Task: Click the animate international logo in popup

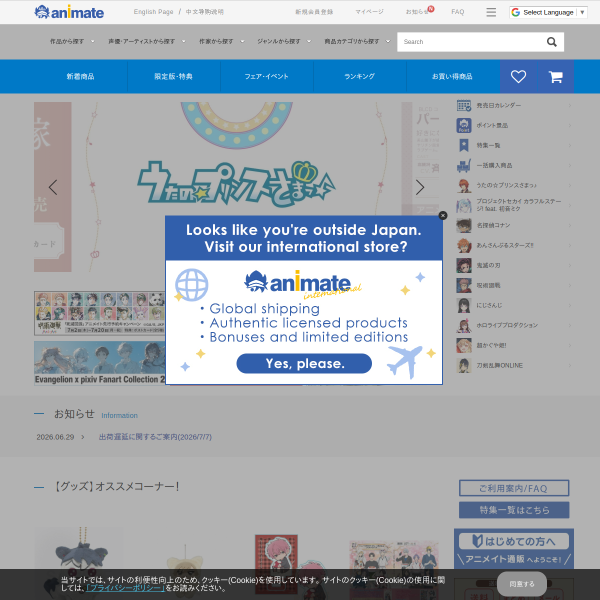Action: click(302, 284)
